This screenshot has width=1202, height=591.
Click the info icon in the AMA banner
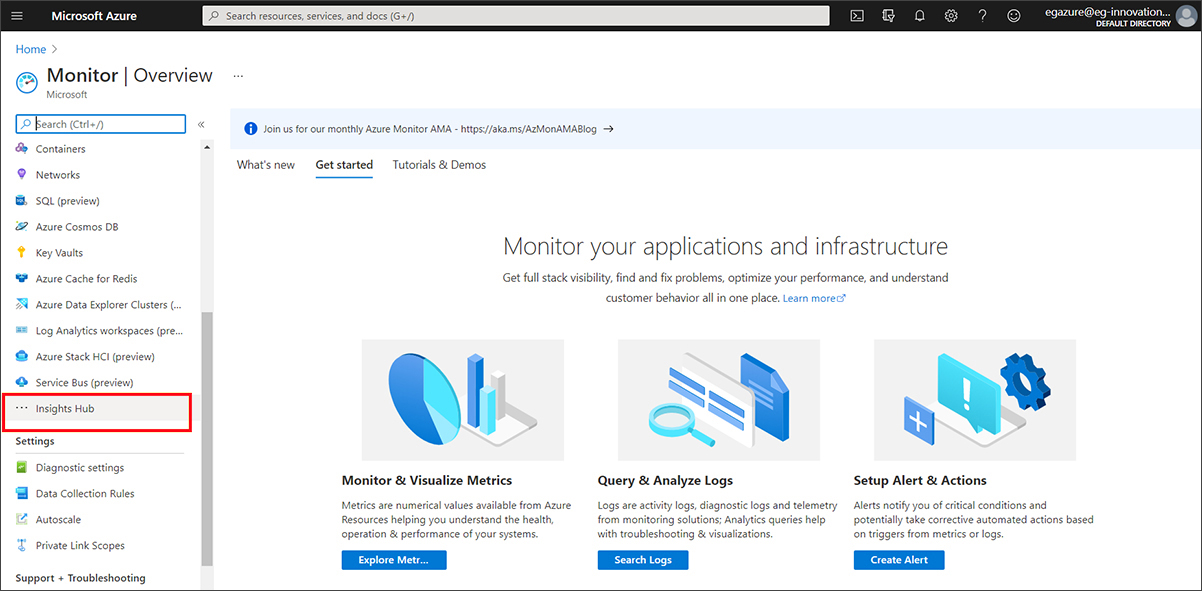pos(250,129)
